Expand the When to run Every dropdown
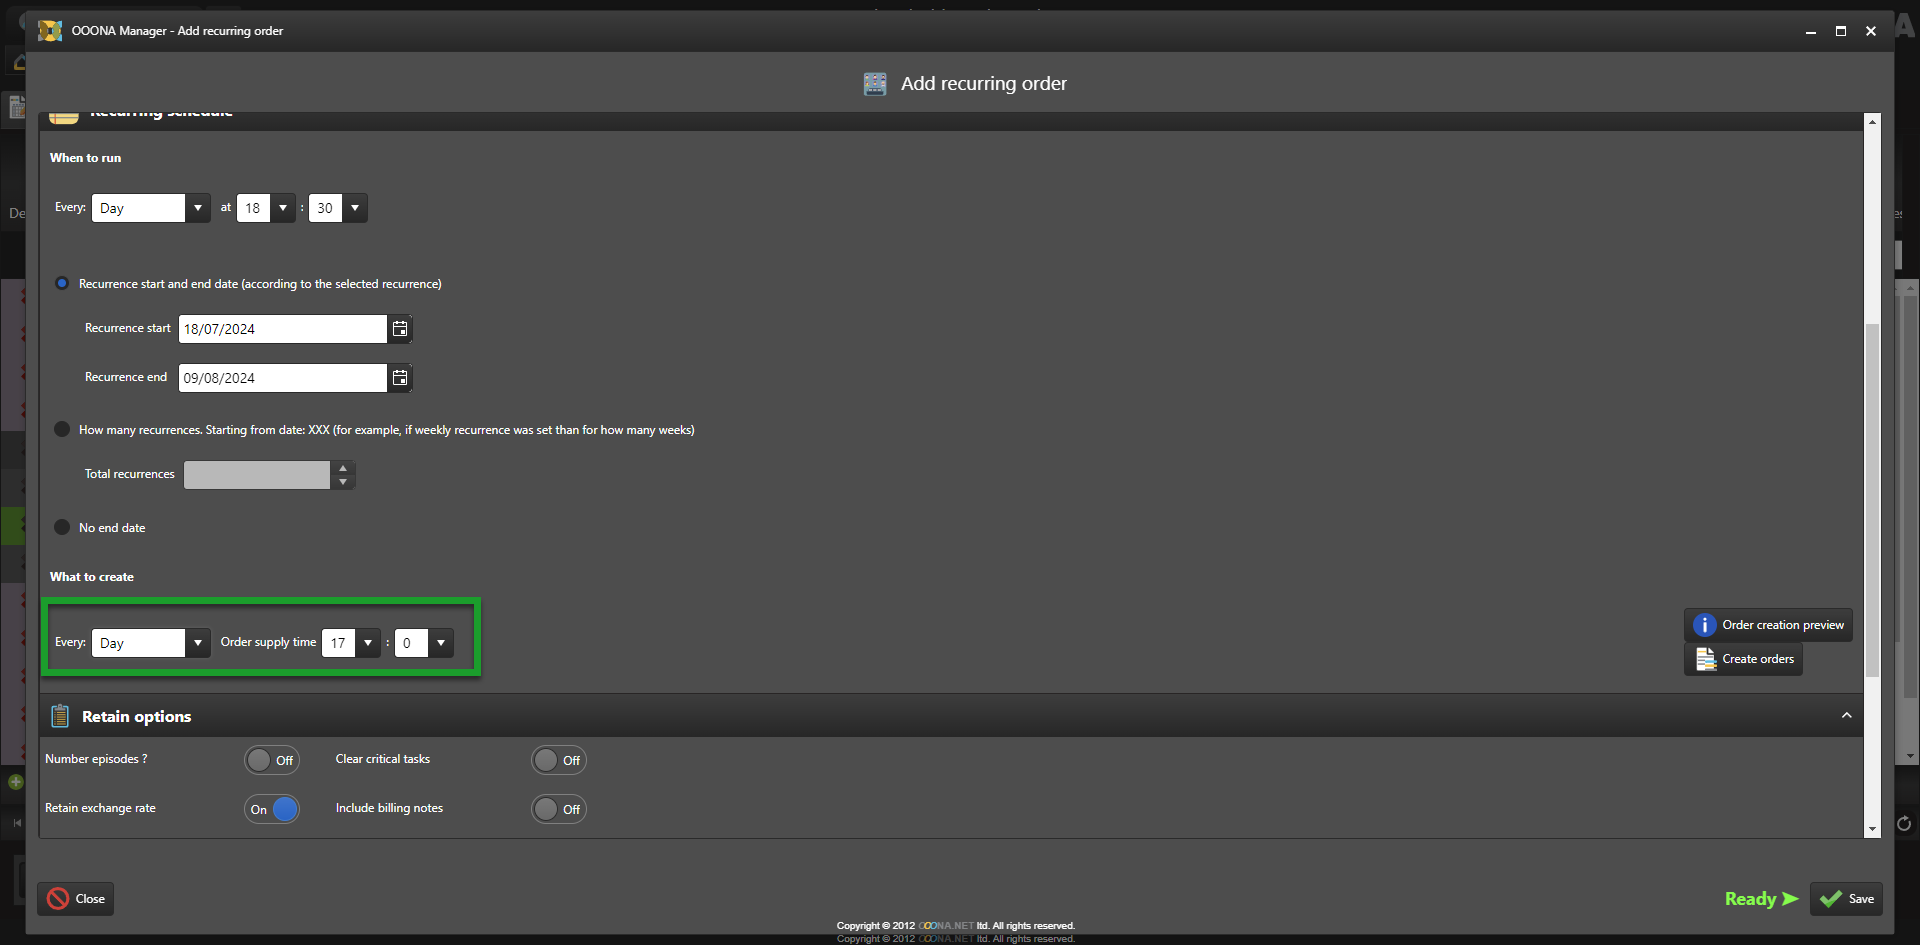 (197, 208)
